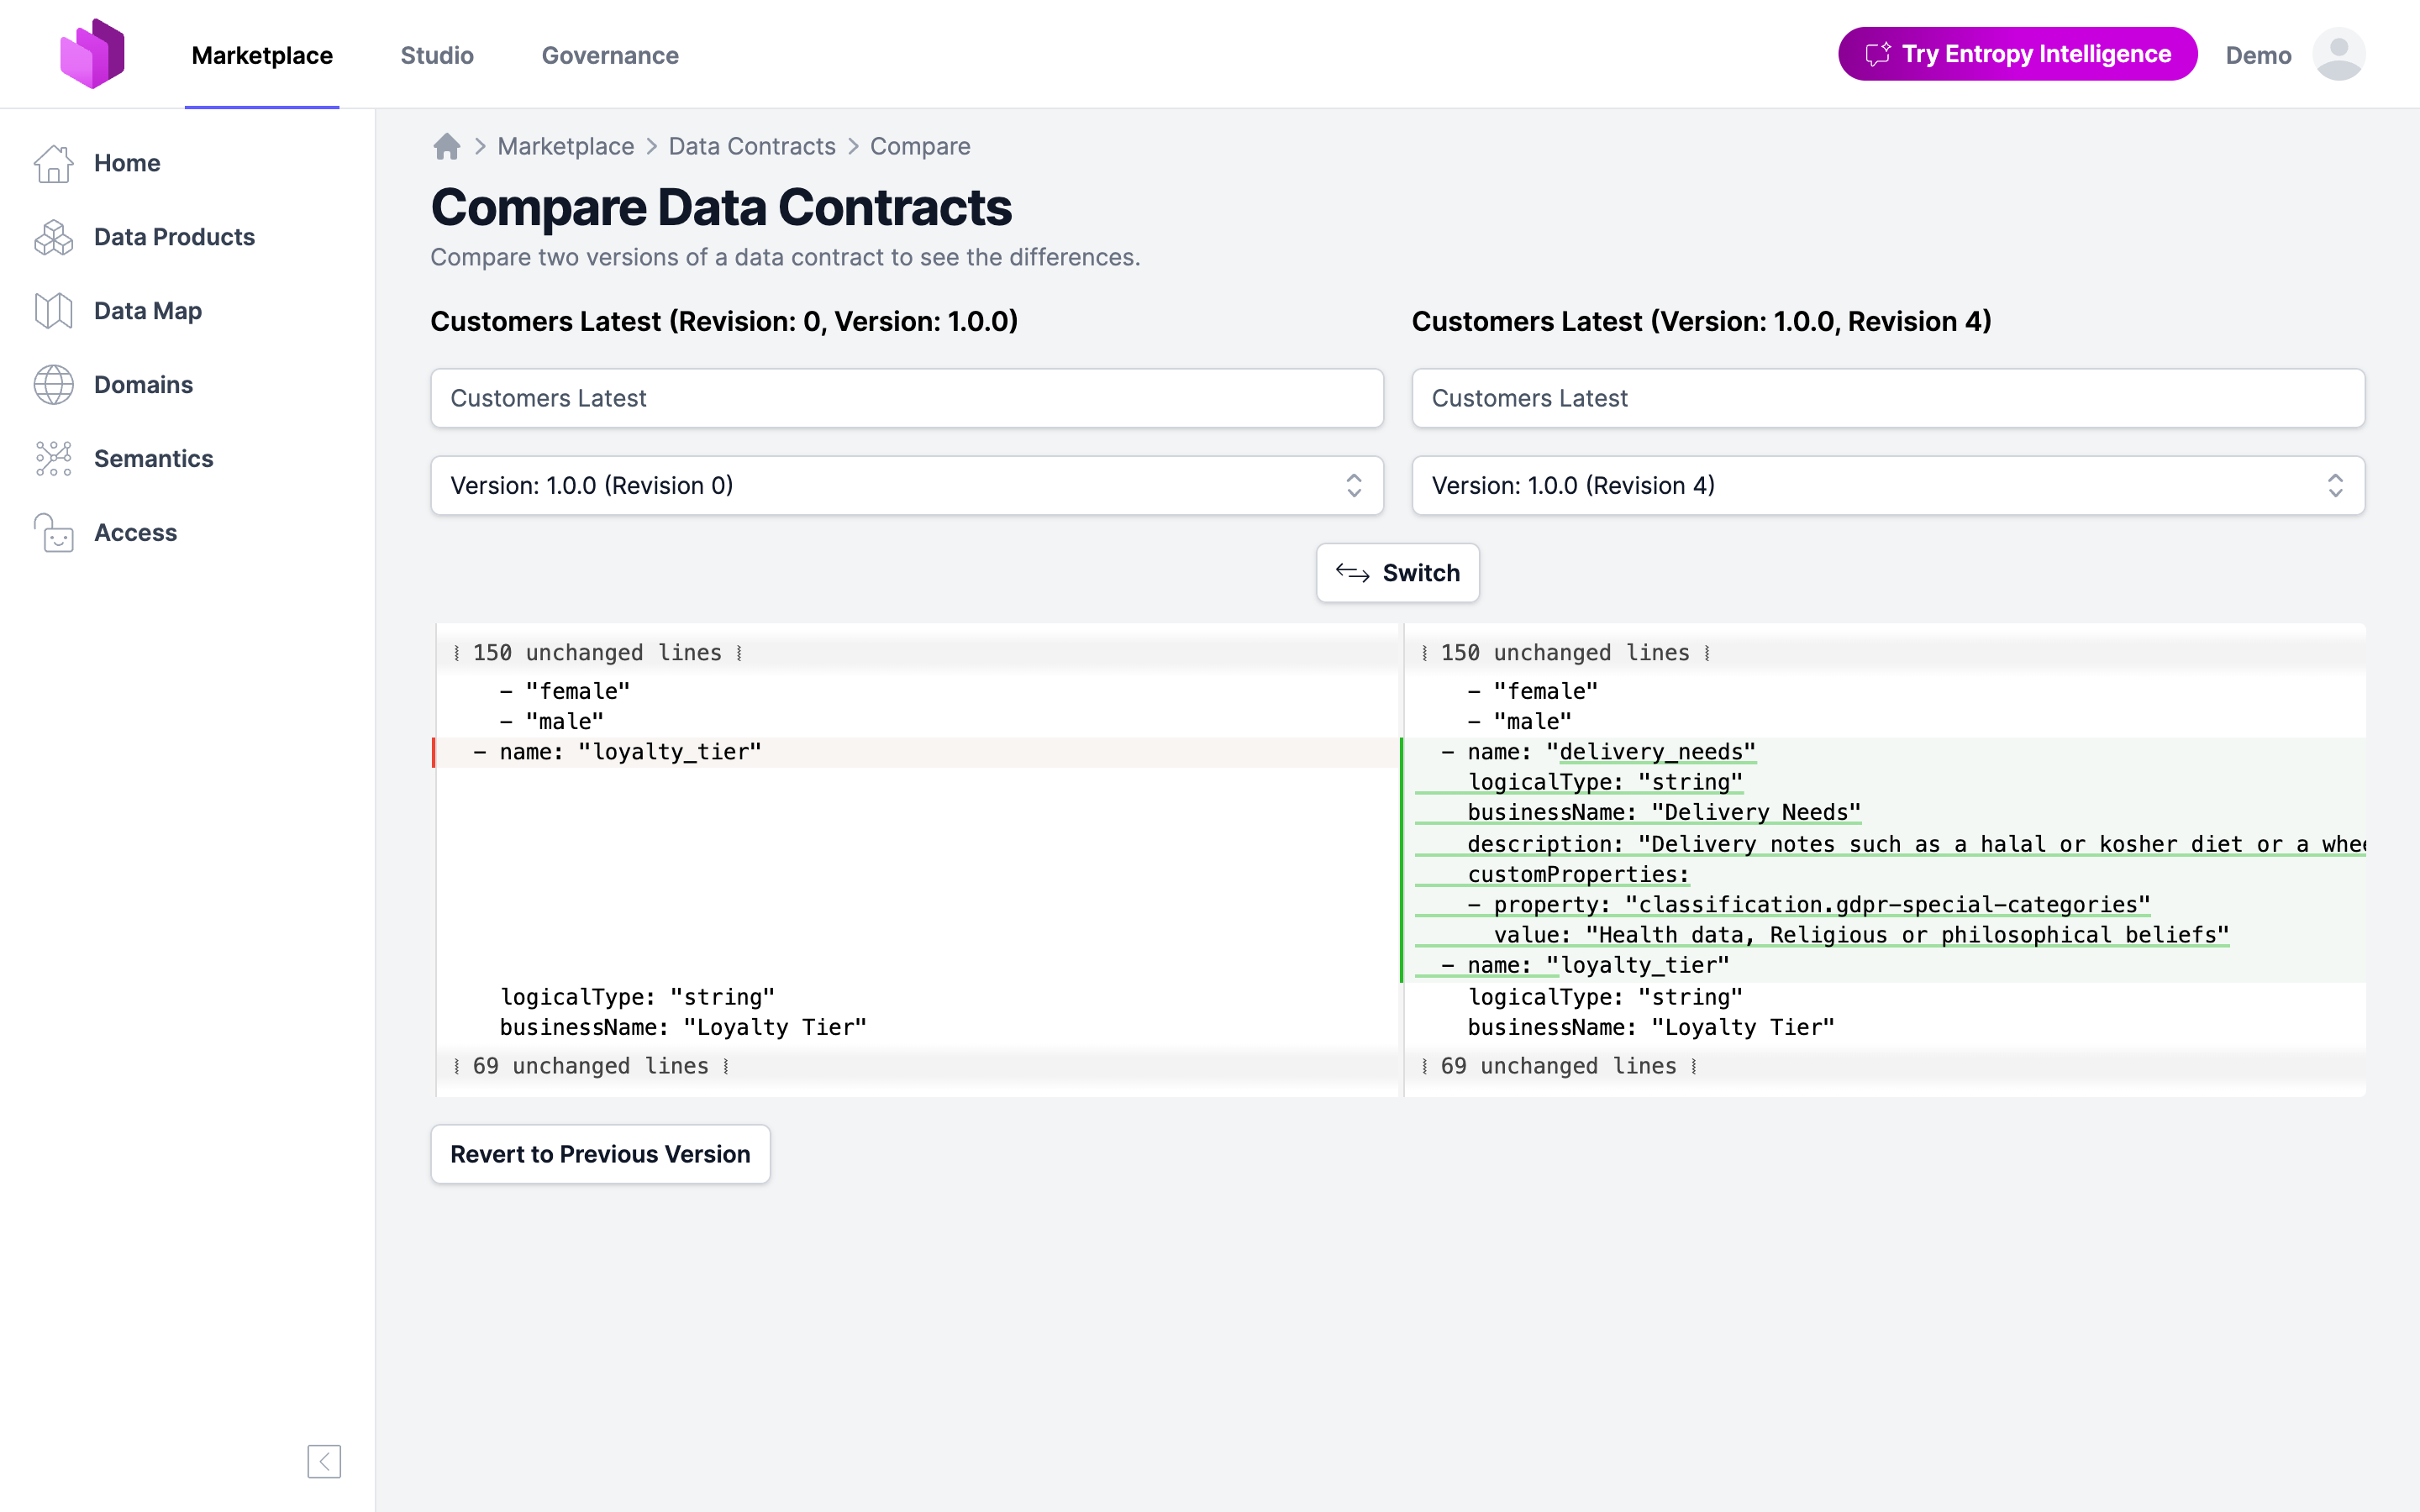Click the Compare breadcrumb item
The height and width of the screenshot is (1512, 2420).
(x=920, y=146)
